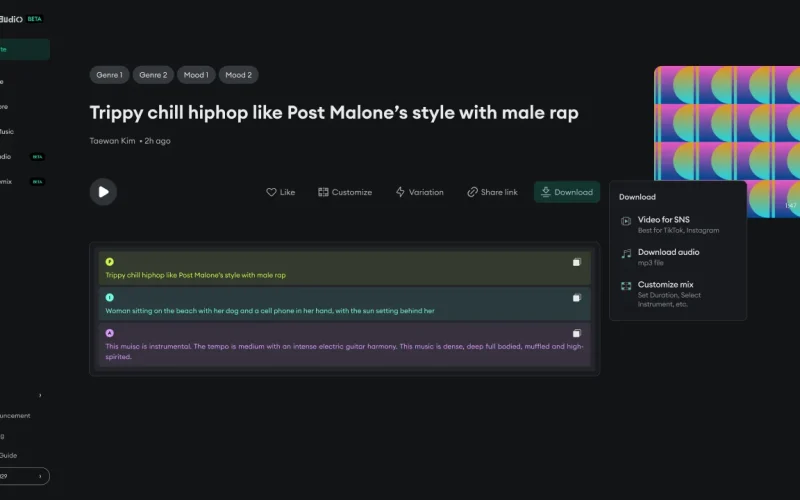The width and height of the screenshot is (800, 500).
Task: Click the purple audio badge icon
Action: pyautogui.click(x=110, y=333)
